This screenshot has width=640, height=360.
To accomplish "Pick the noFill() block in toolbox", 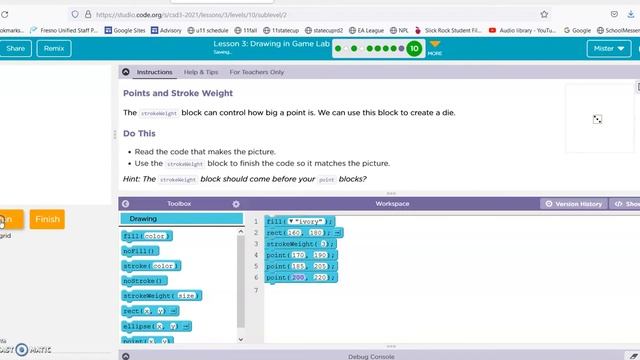I will [140, 251].
